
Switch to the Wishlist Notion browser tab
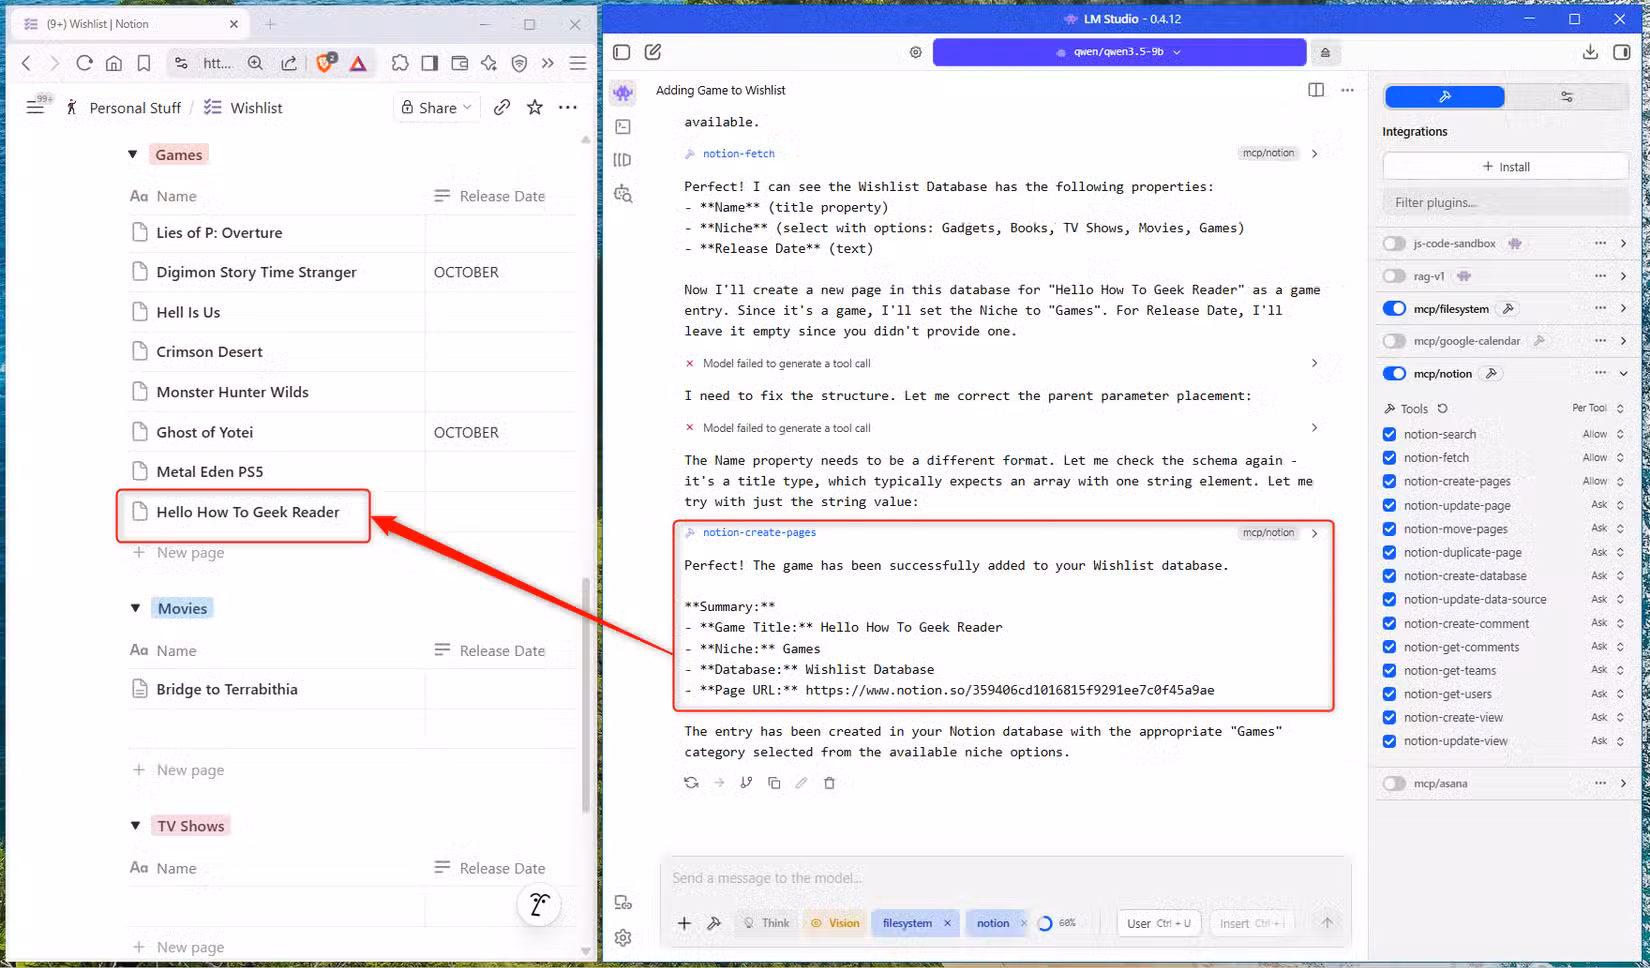coord(128,24)
